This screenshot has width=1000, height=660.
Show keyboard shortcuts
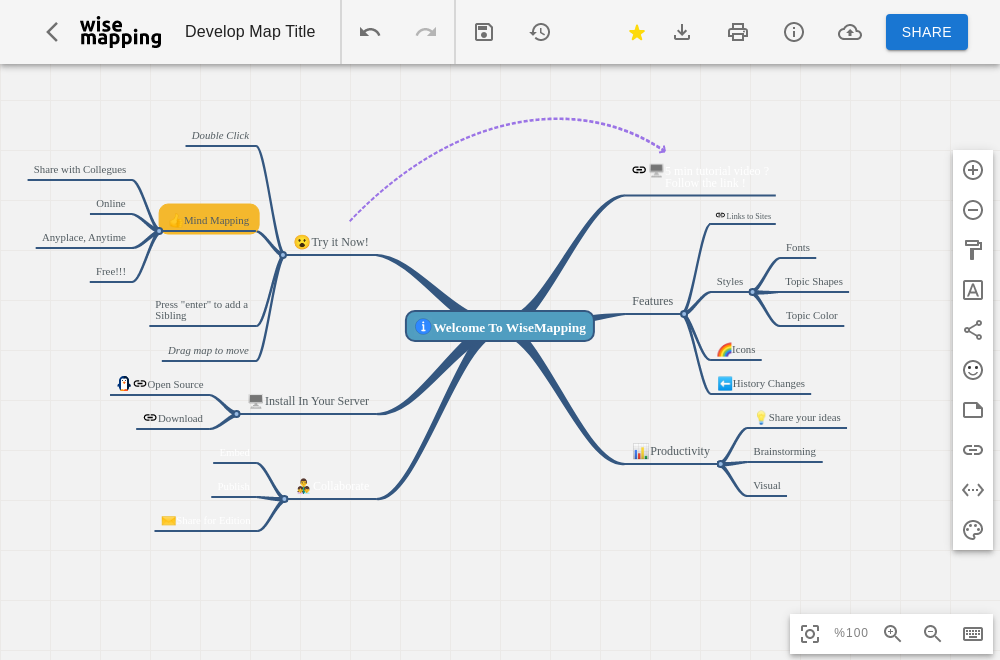pyautogui.click(x=973, y=633)
